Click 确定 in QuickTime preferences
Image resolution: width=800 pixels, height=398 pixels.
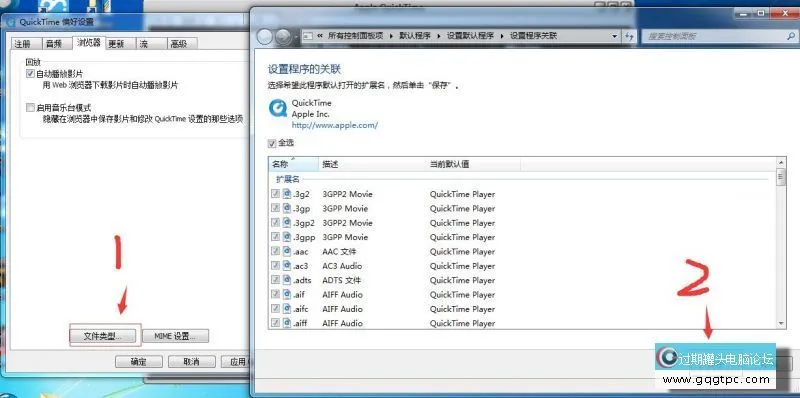(x=139, y=362)
